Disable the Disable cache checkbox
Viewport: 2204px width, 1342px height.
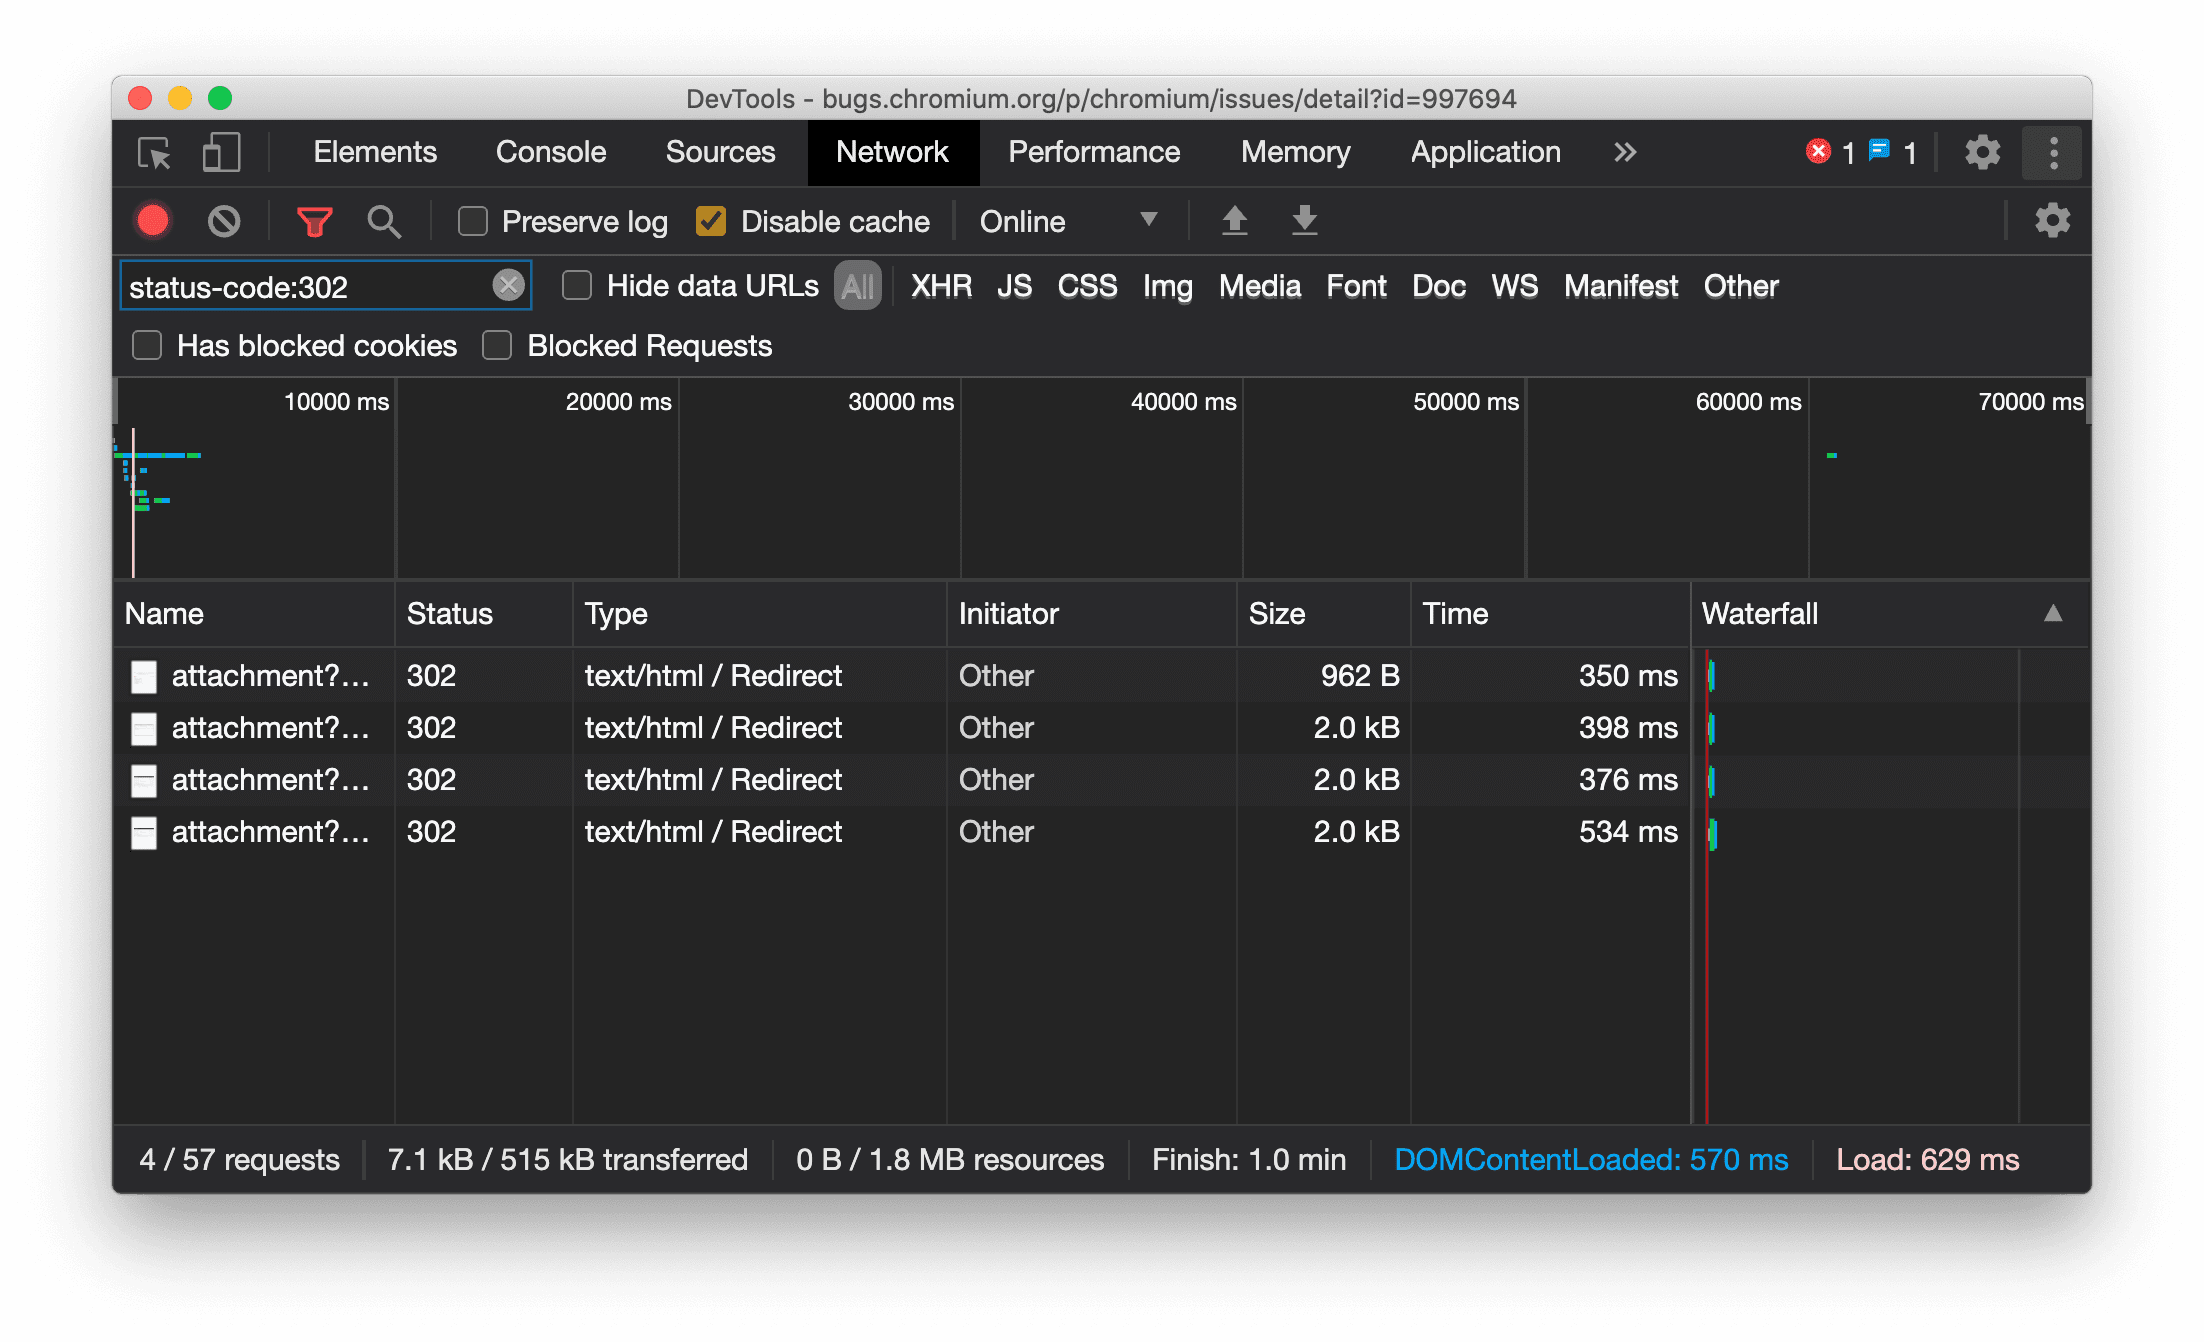point(710,221)
